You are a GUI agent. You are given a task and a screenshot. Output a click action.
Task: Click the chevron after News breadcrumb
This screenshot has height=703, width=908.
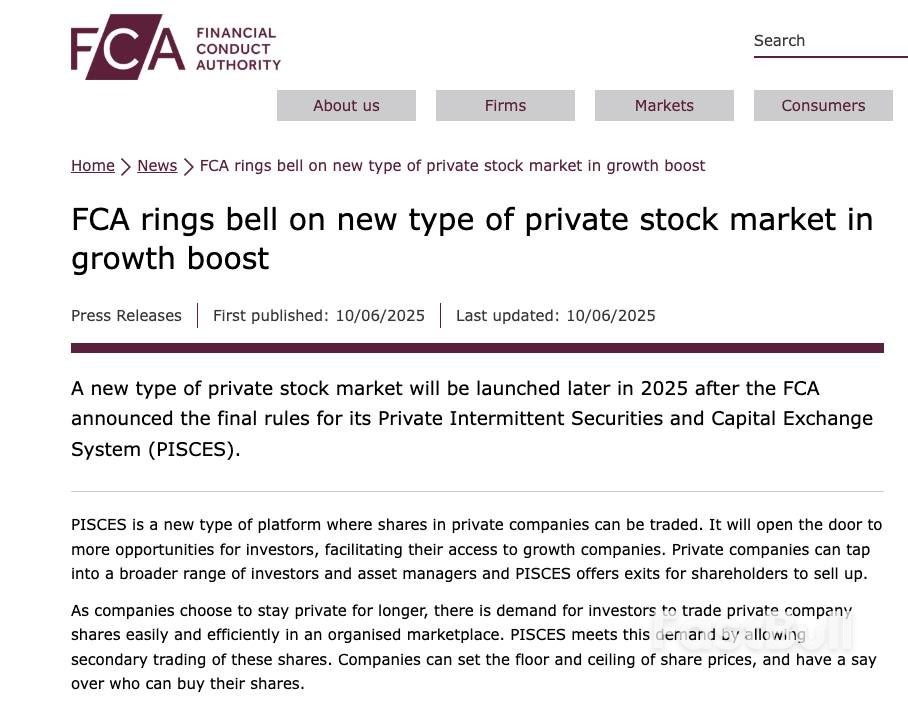click(x=188, y=166)
